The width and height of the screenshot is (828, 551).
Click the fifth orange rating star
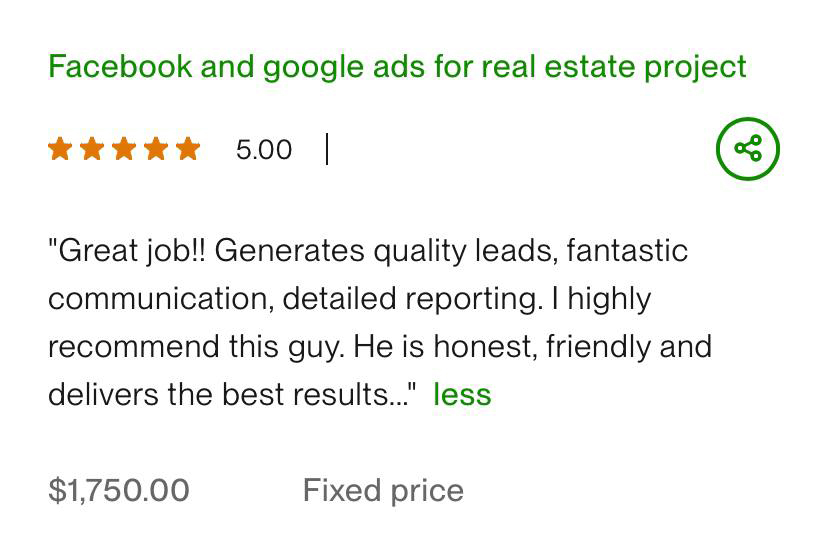[188, 149]
